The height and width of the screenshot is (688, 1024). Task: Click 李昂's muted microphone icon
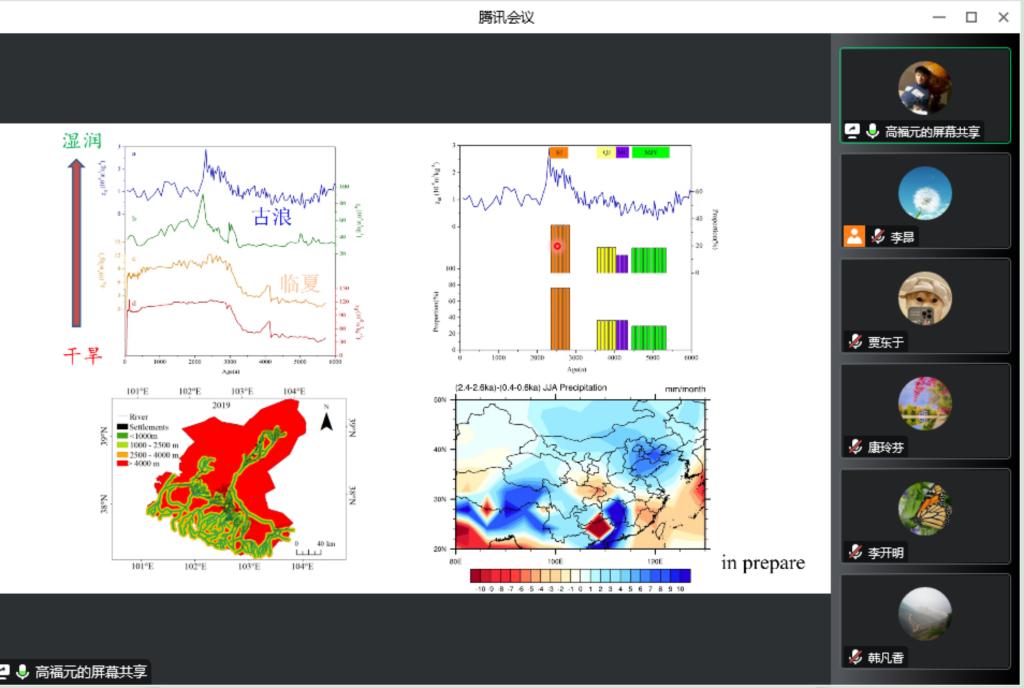pos(877,236)
